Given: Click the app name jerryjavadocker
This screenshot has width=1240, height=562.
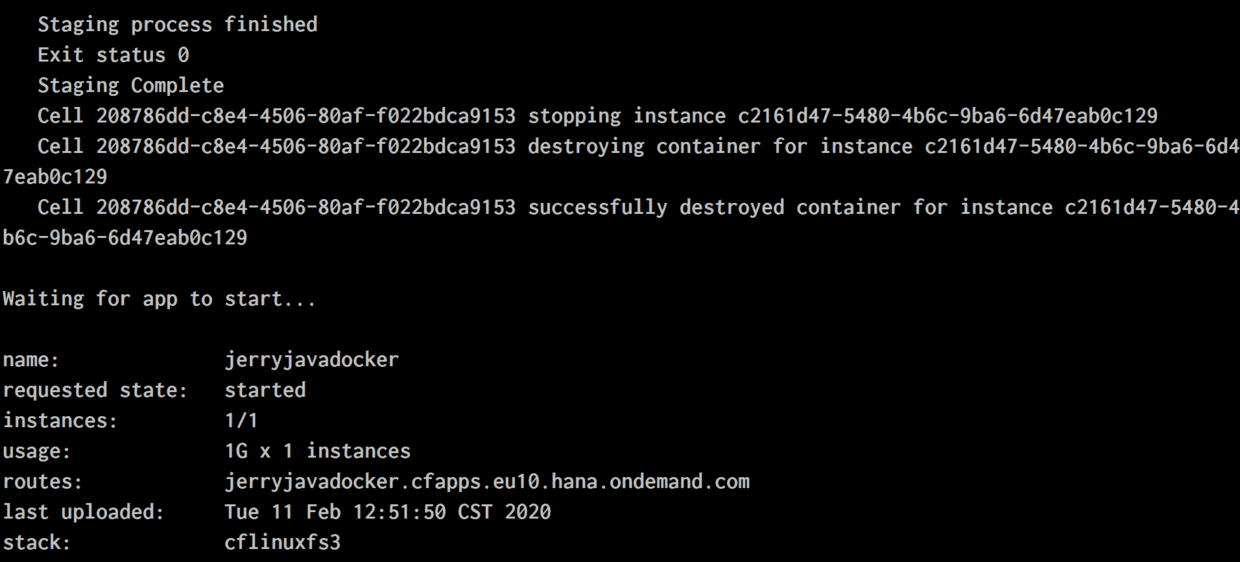Looking at the screenshot, I should [x=311, y=360].
